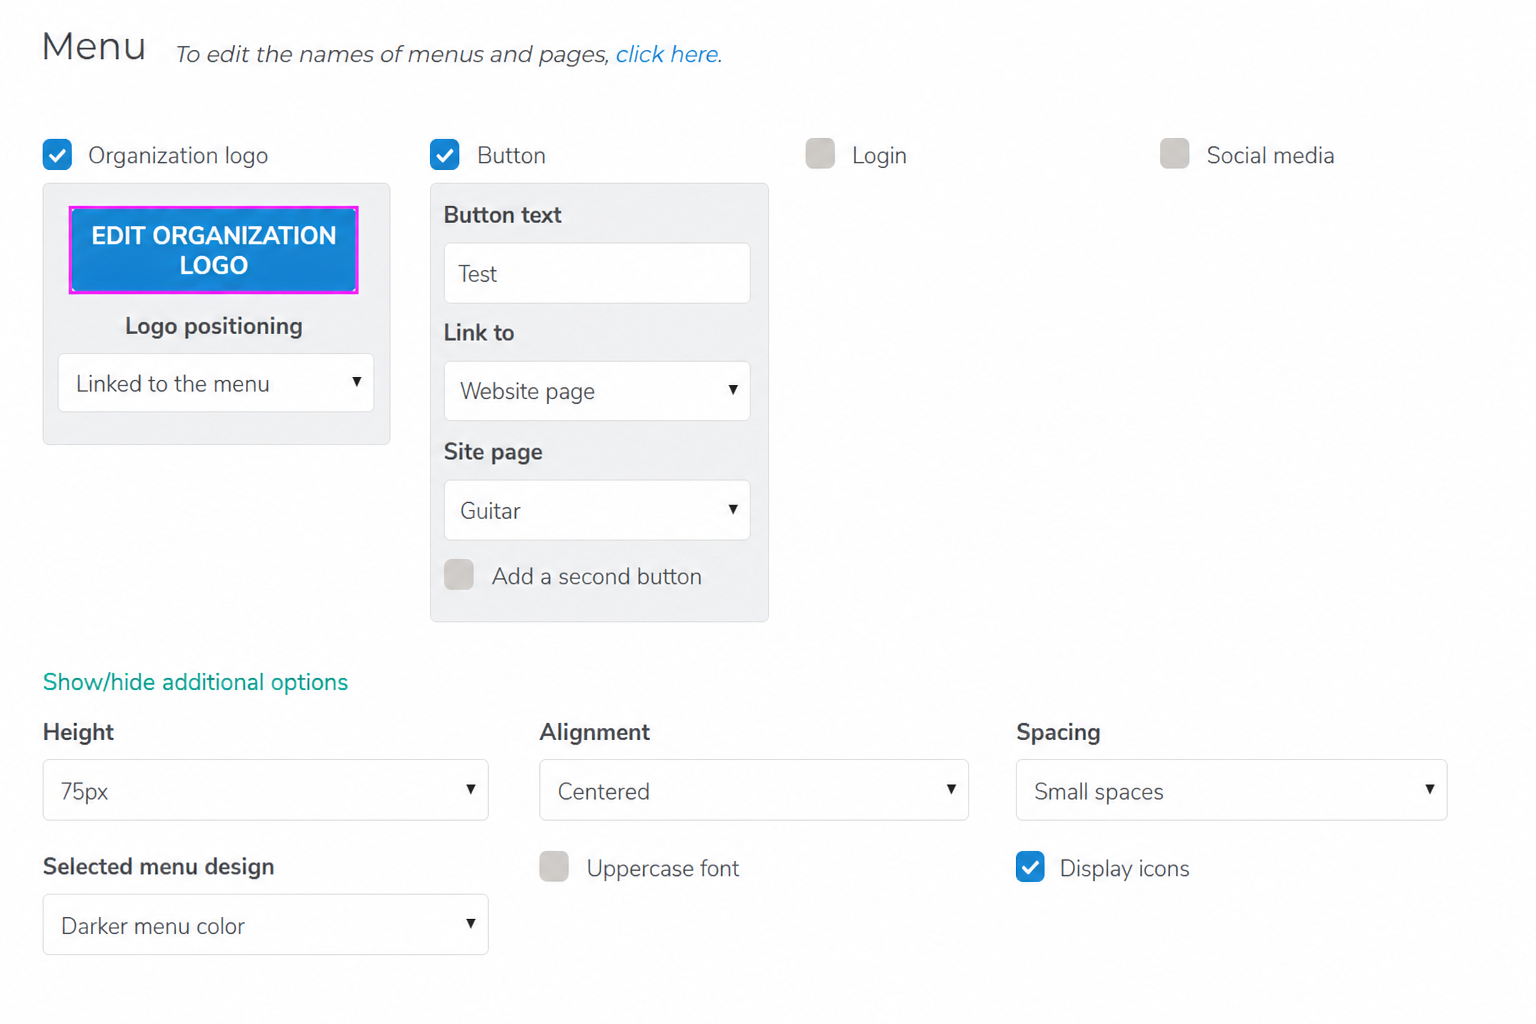Click the Height label
Screen dimensions: 1536x1024
tap(78, 732)
